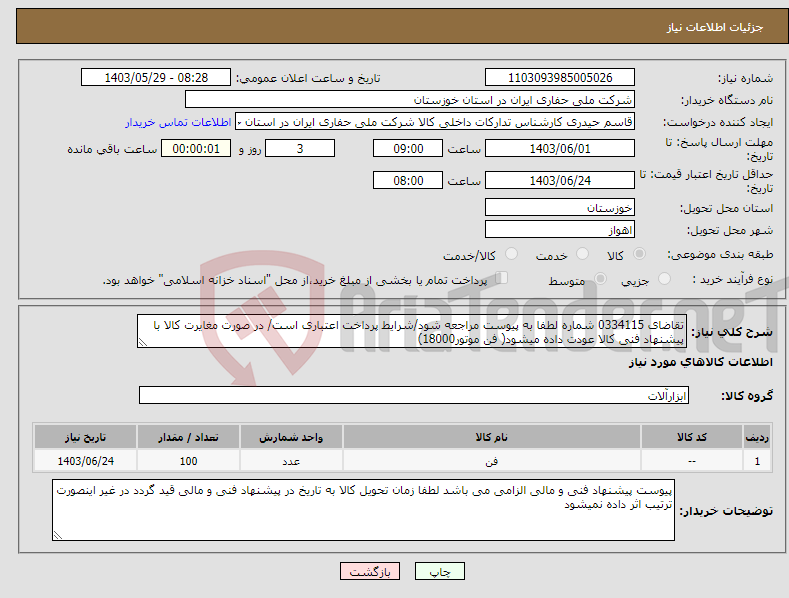The width and height of the screenshot is (789, 598).
Task: Click the ردیف column header
Action: tap(757, 437)
